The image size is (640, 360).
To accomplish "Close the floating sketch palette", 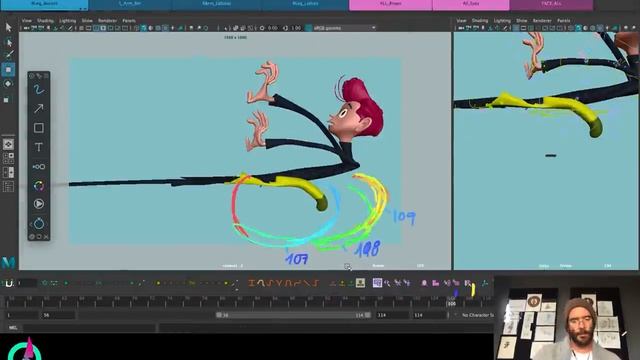I will pos(46,237).
